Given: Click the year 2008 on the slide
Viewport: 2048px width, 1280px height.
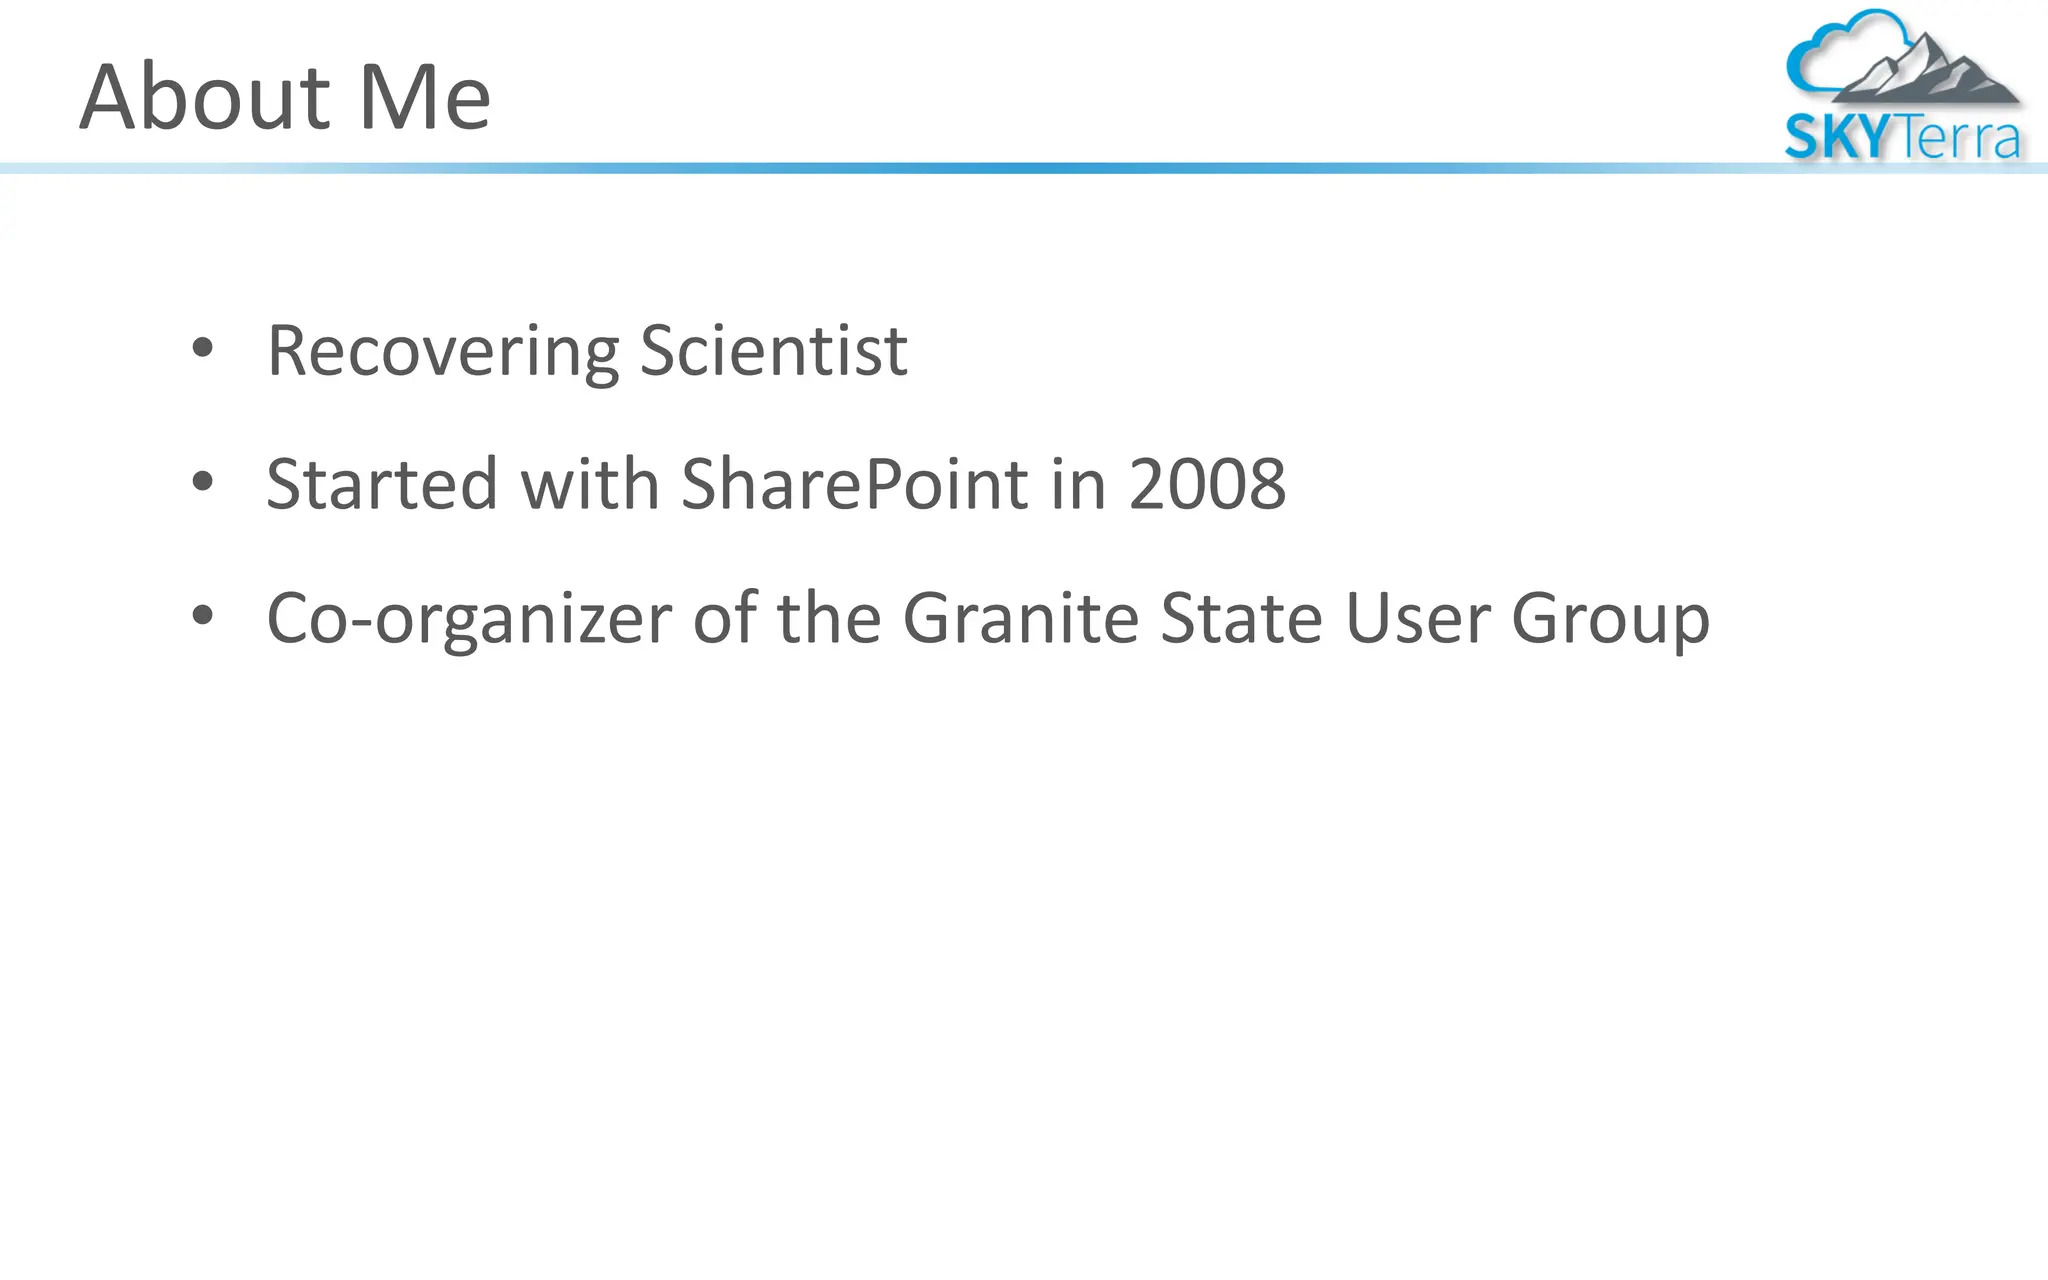Looking at the screenshot, I should click(1207, 484).
